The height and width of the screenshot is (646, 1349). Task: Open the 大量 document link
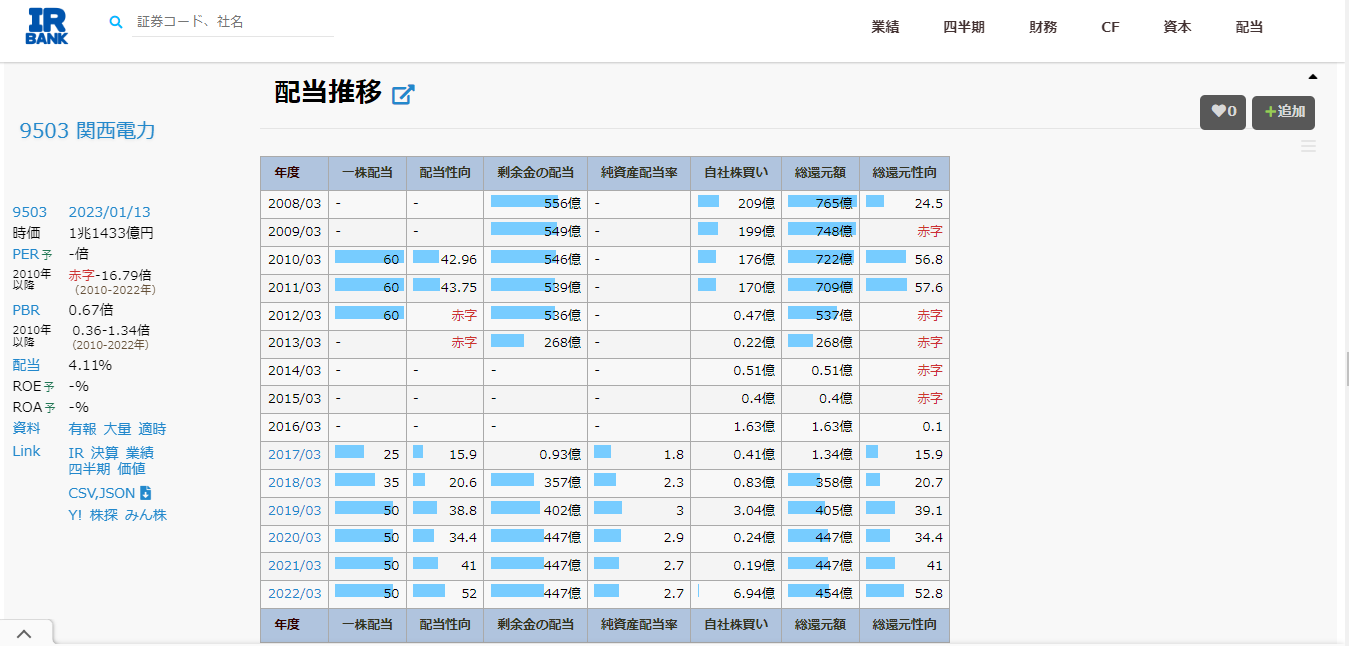[117, 429]
